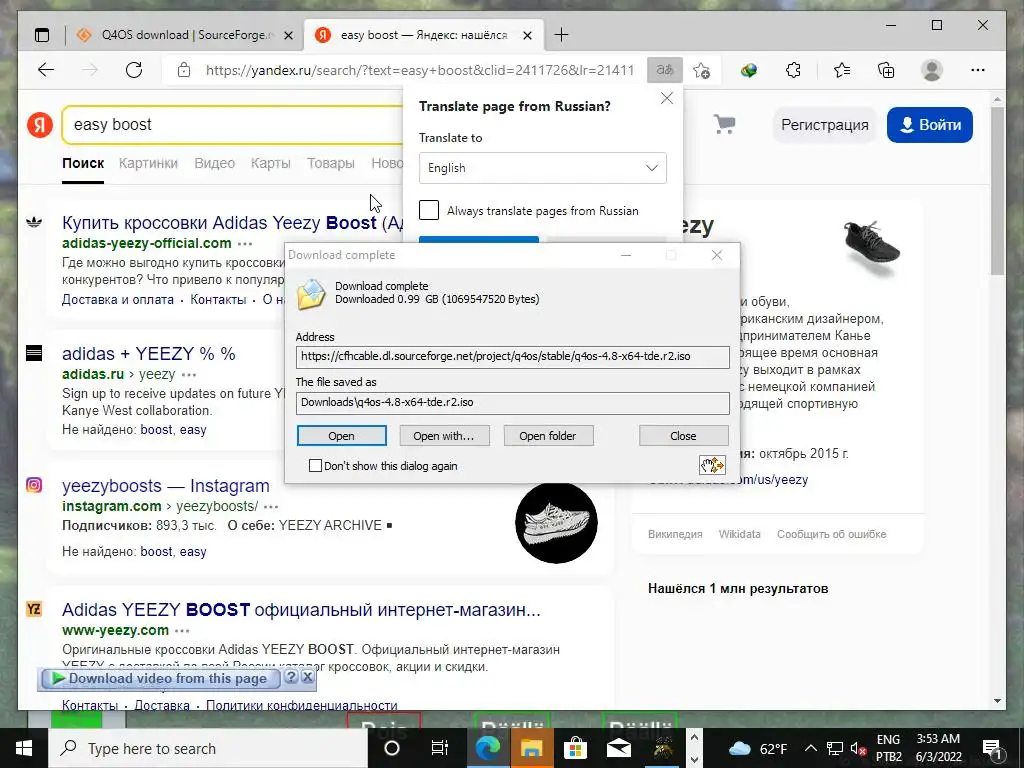Open Microsoft Store from the taskbar
Screen dimensions: 1024x768
pos(575,748)
